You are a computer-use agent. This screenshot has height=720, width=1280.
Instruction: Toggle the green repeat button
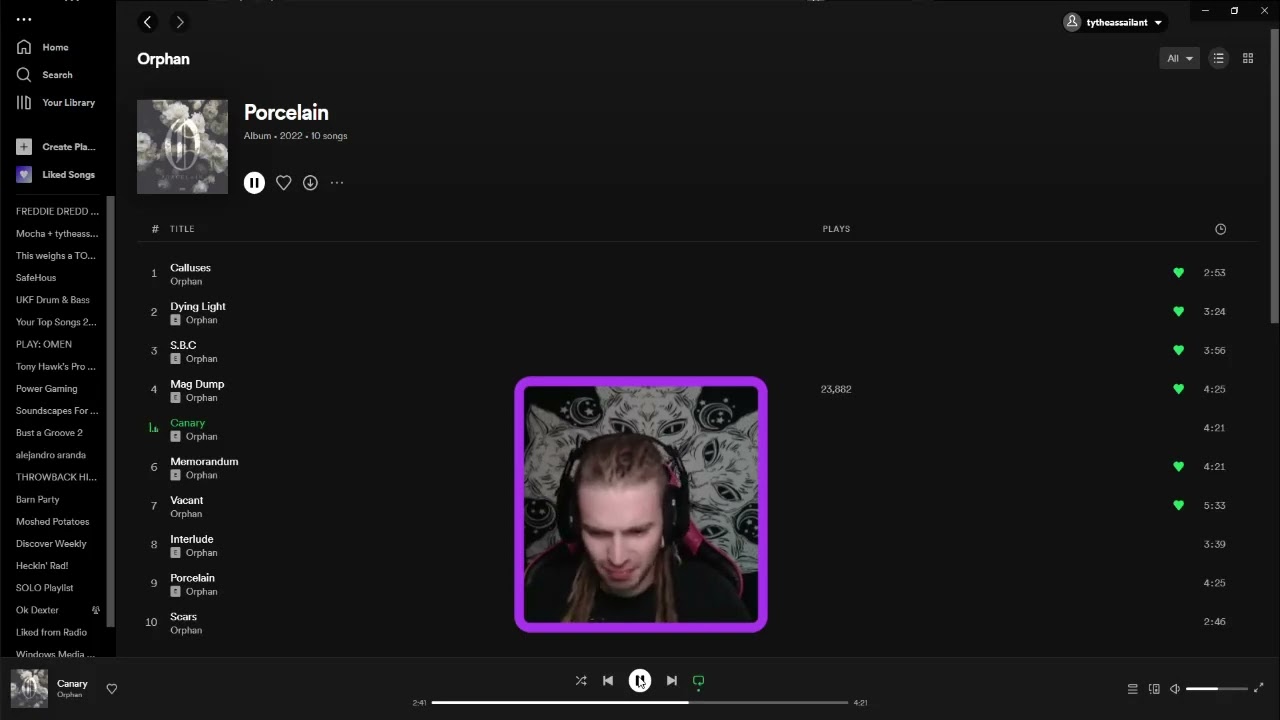coord(699,681)
